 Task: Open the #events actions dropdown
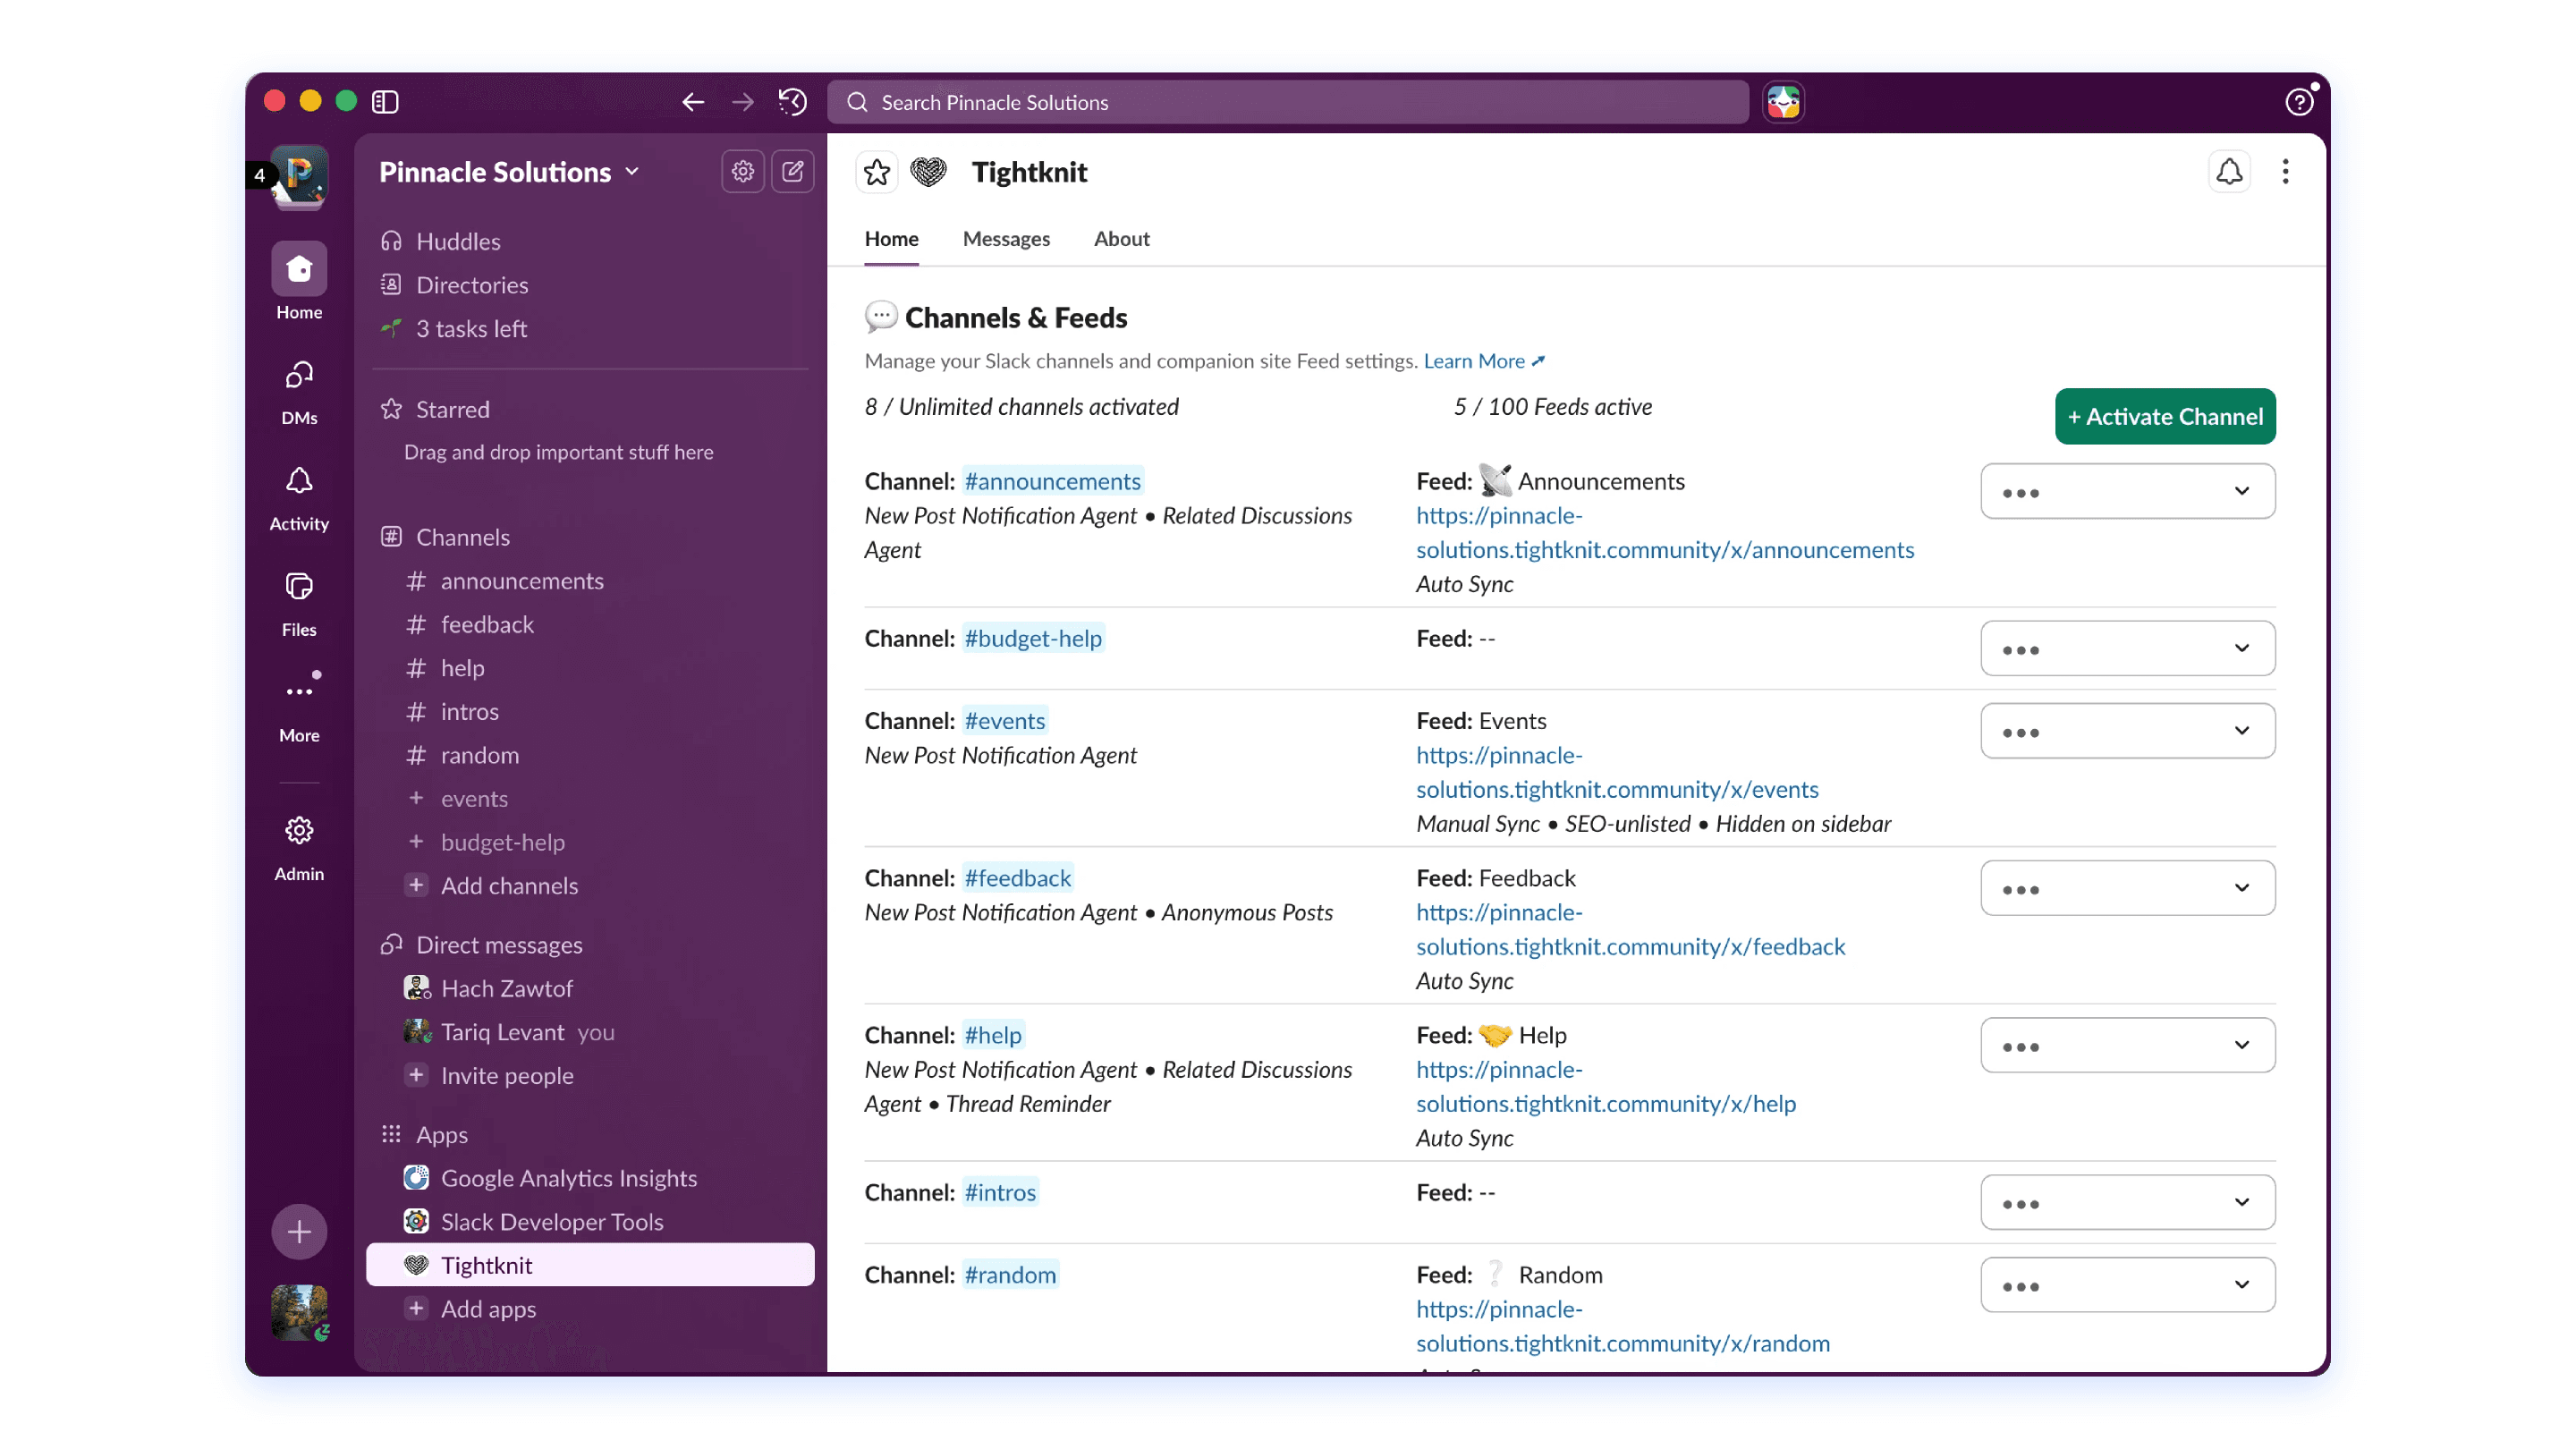(x=2127, y=731)
